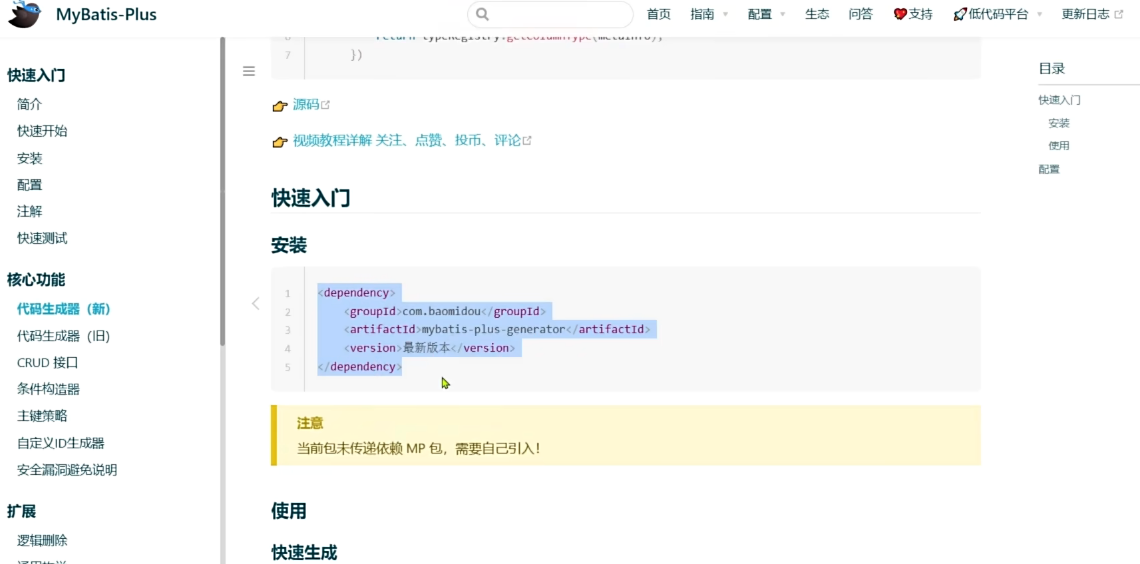
Task: Select 代码生成器（旧） in the sidebar
Action: 64,336
